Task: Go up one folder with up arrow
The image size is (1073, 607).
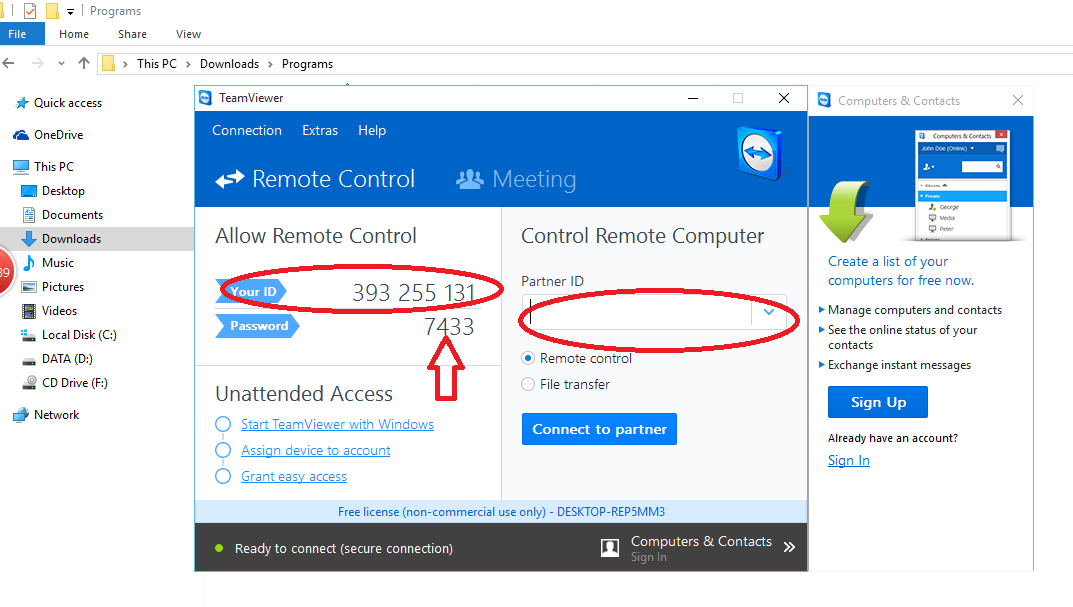Action: click(x=83, y=63)
